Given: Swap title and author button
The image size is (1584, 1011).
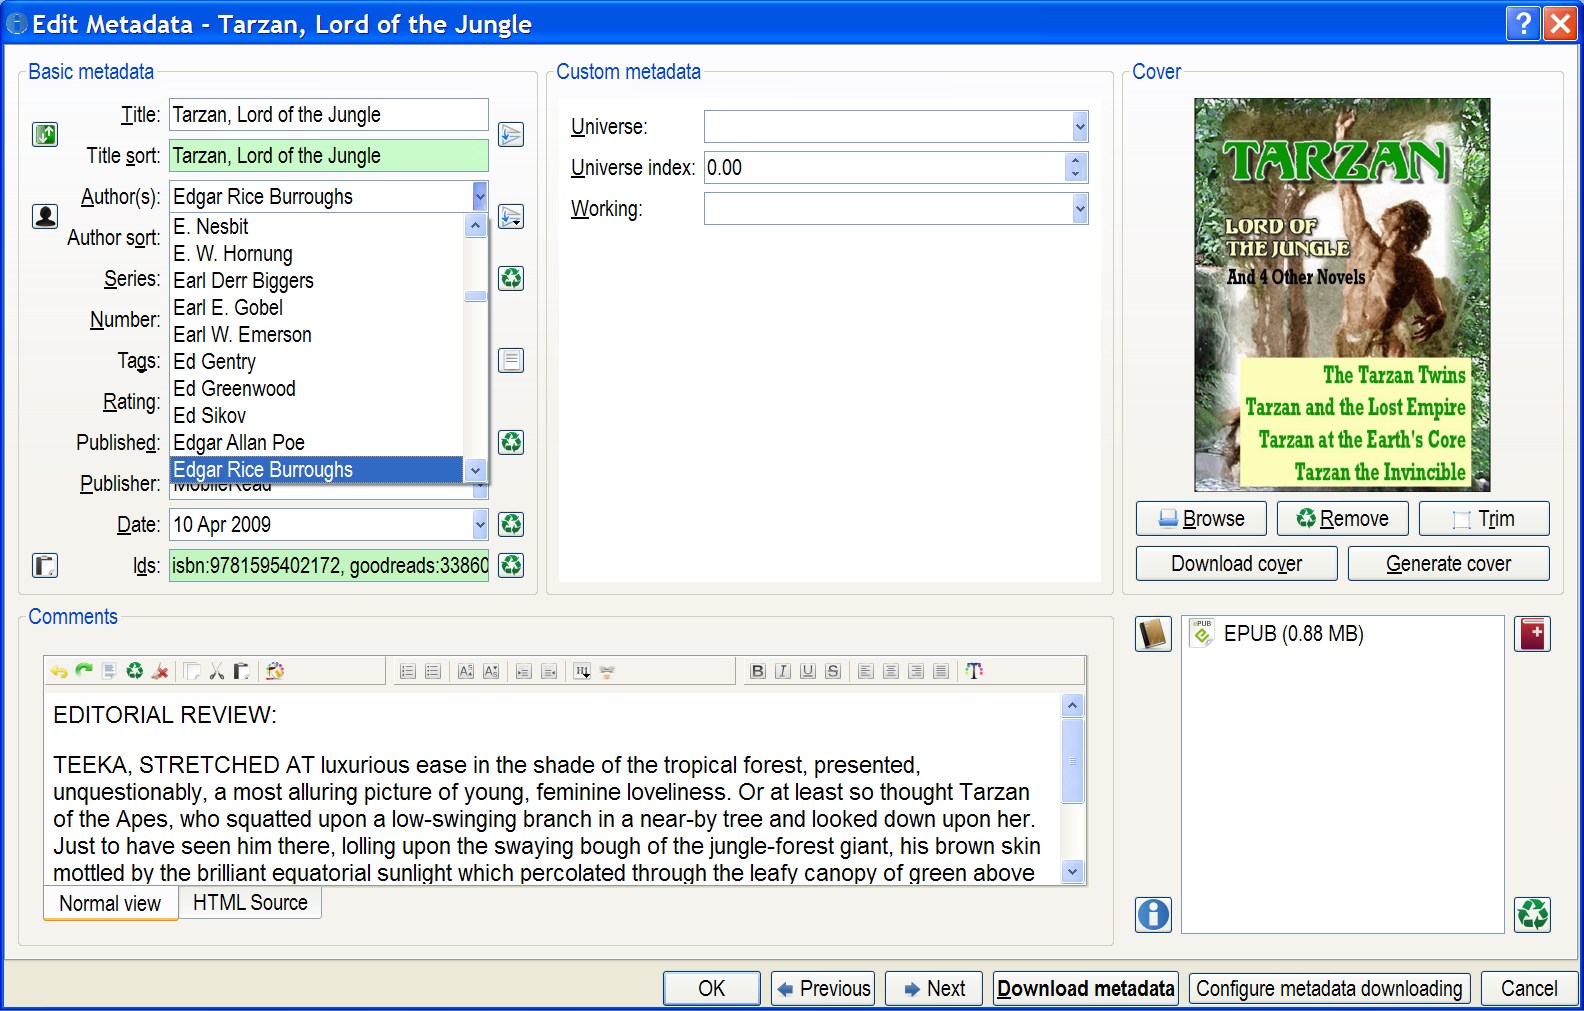Looking at the screenshot, I should tap(45, 134).
